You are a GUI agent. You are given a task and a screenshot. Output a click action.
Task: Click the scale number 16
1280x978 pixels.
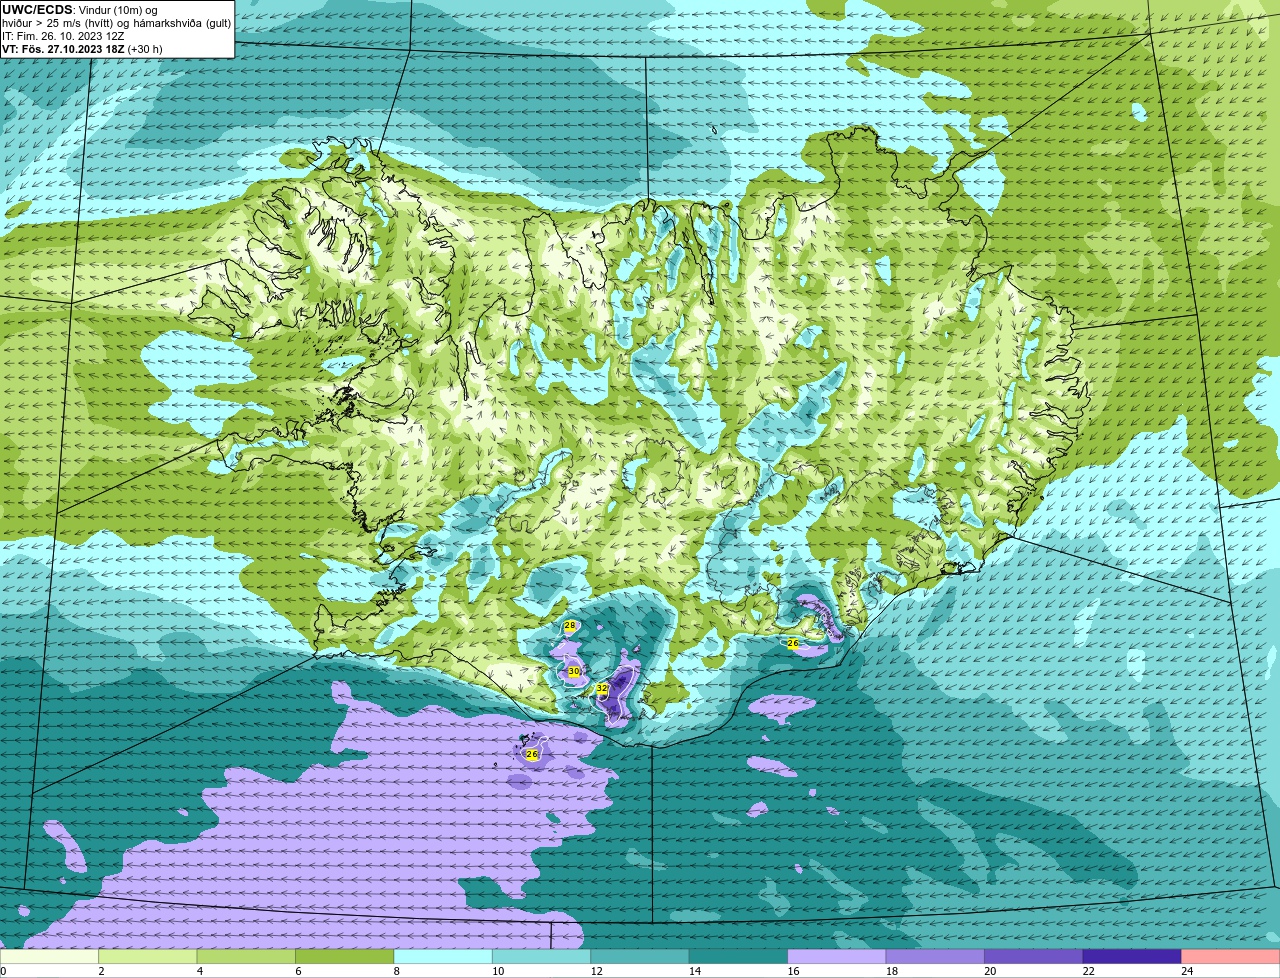pyautogui.click(x=793, y=970)
